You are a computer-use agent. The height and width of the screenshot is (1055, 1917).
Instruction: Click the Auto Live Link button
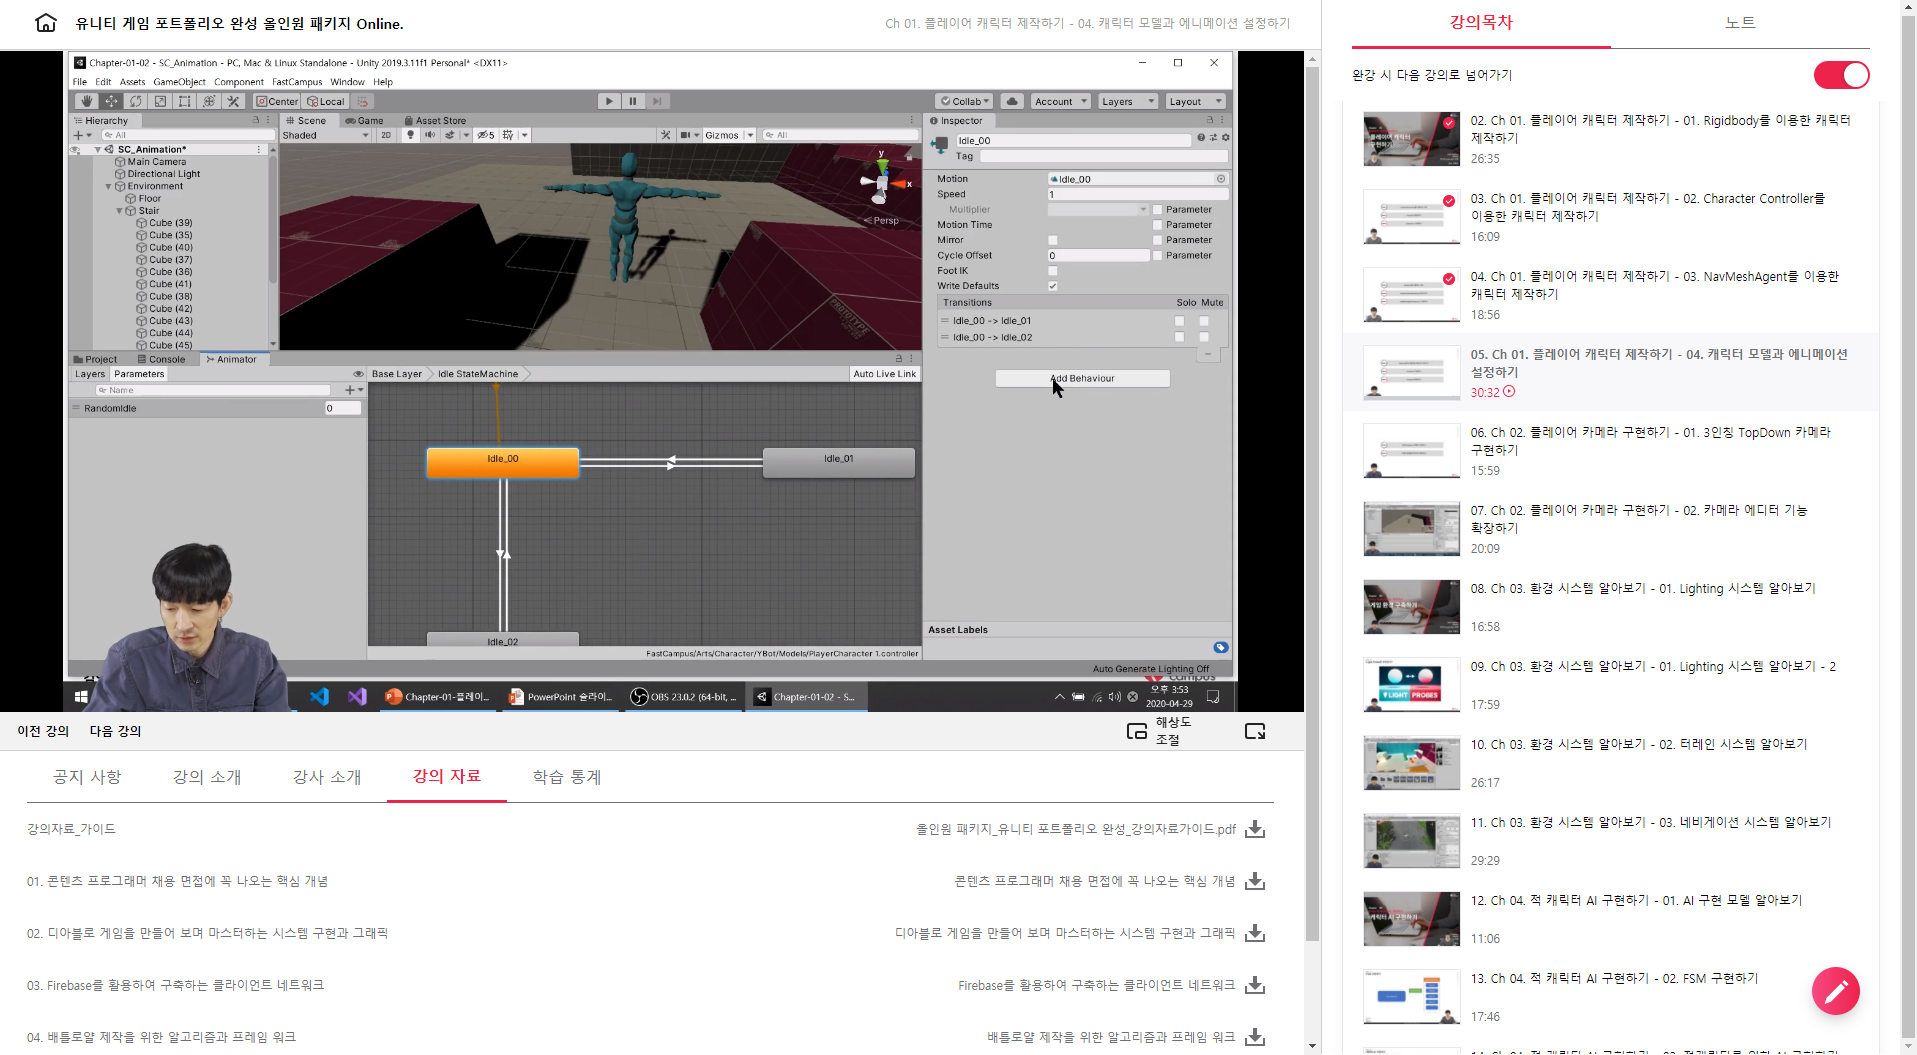pyautogui.click(x=884, y=374)
